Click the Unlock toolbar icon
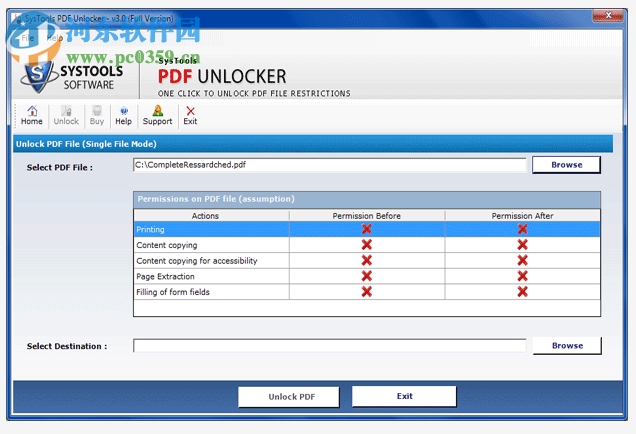 (x=66, y=116)
